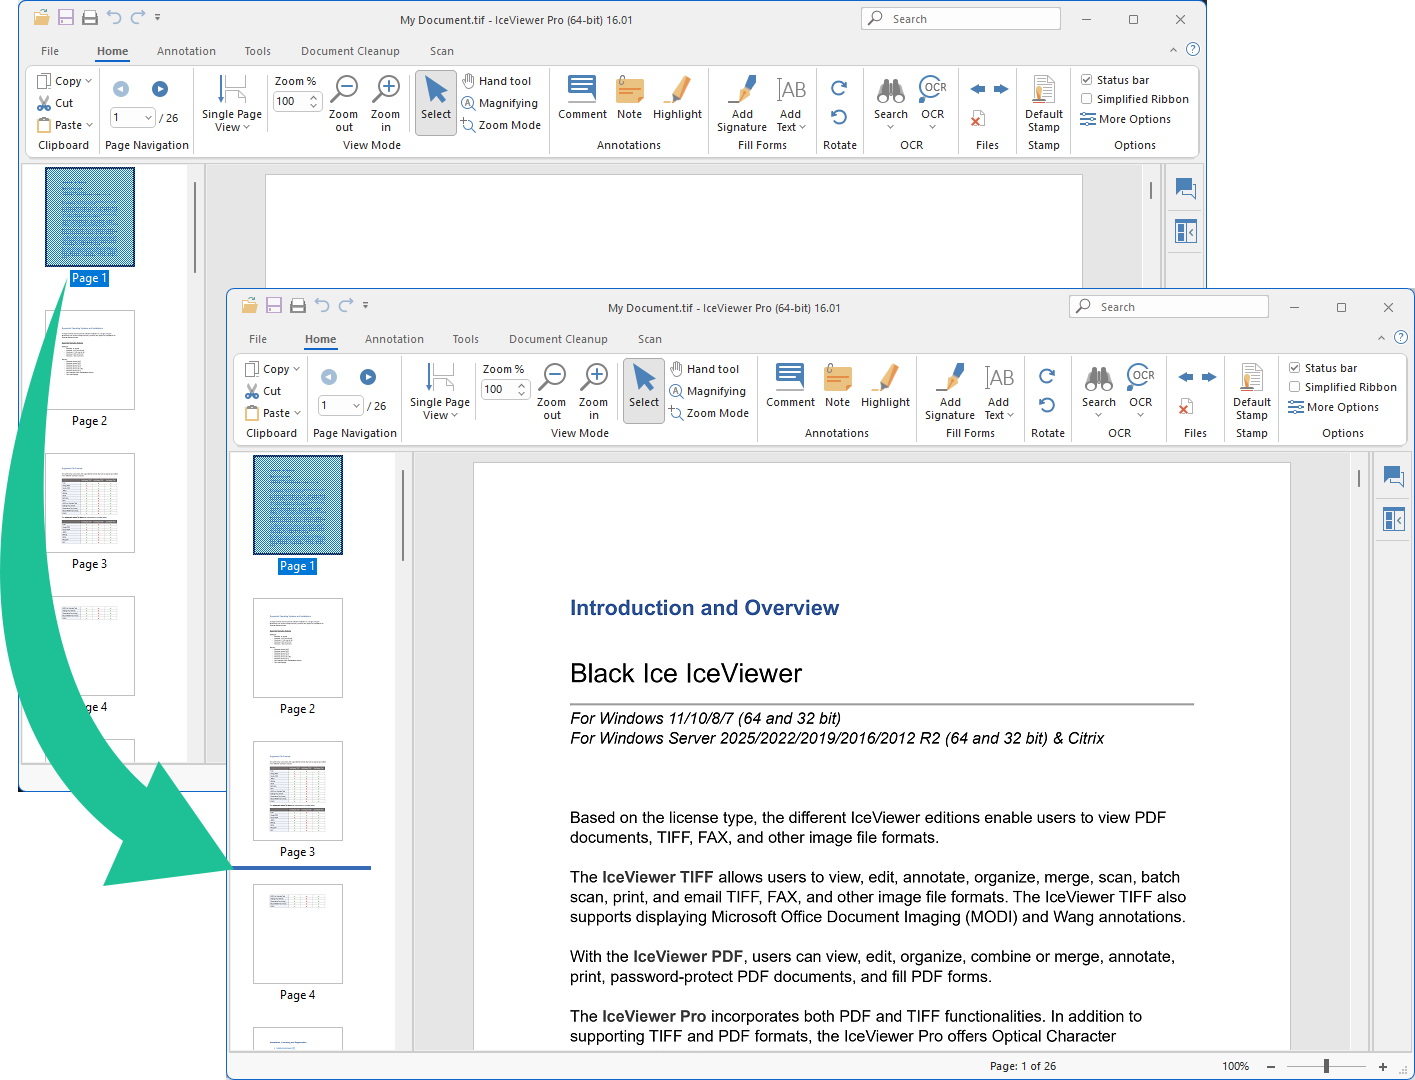Viewport: 1415px width, 1080px height.
Task: Click Zoom in on the front window ribbon
Action: (x=594, y=391)
